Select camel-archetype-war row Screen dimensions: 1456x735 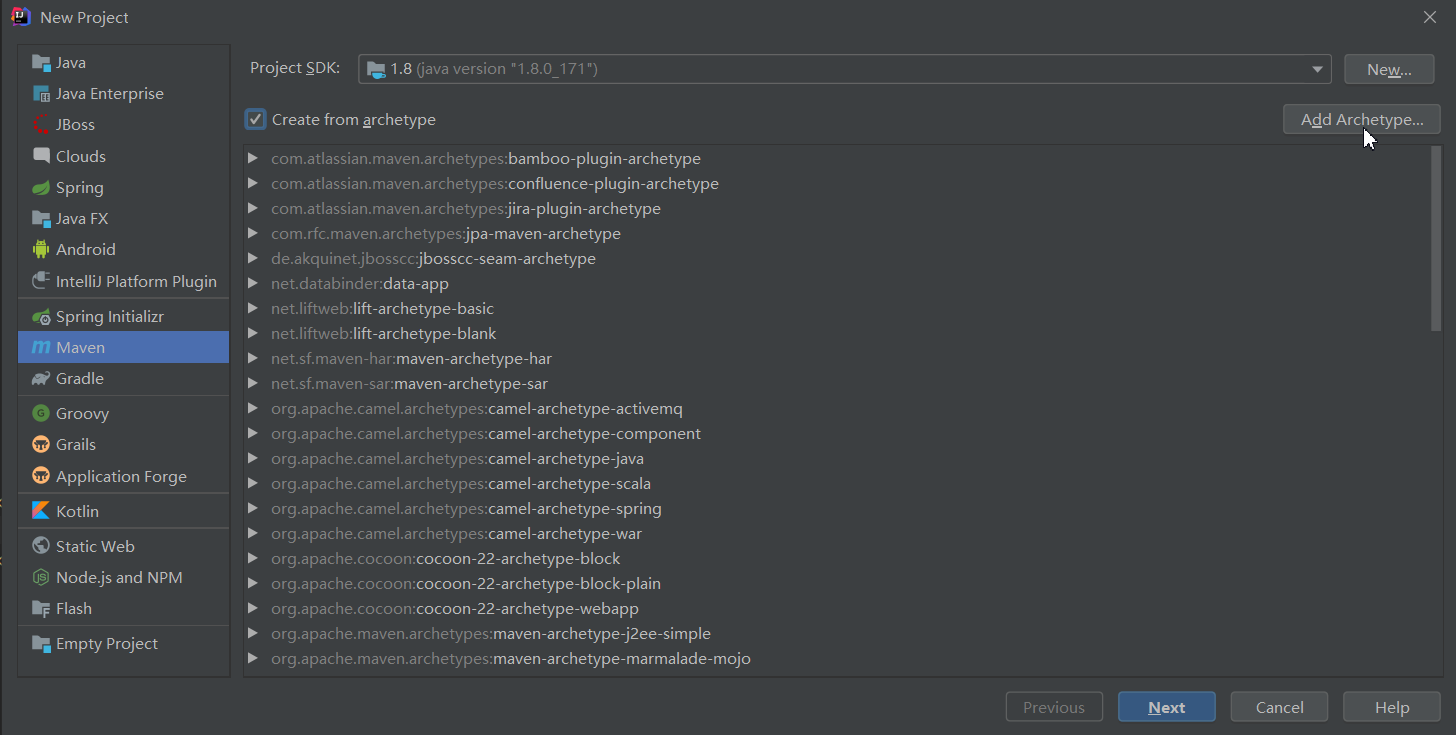tap(837, 533)
